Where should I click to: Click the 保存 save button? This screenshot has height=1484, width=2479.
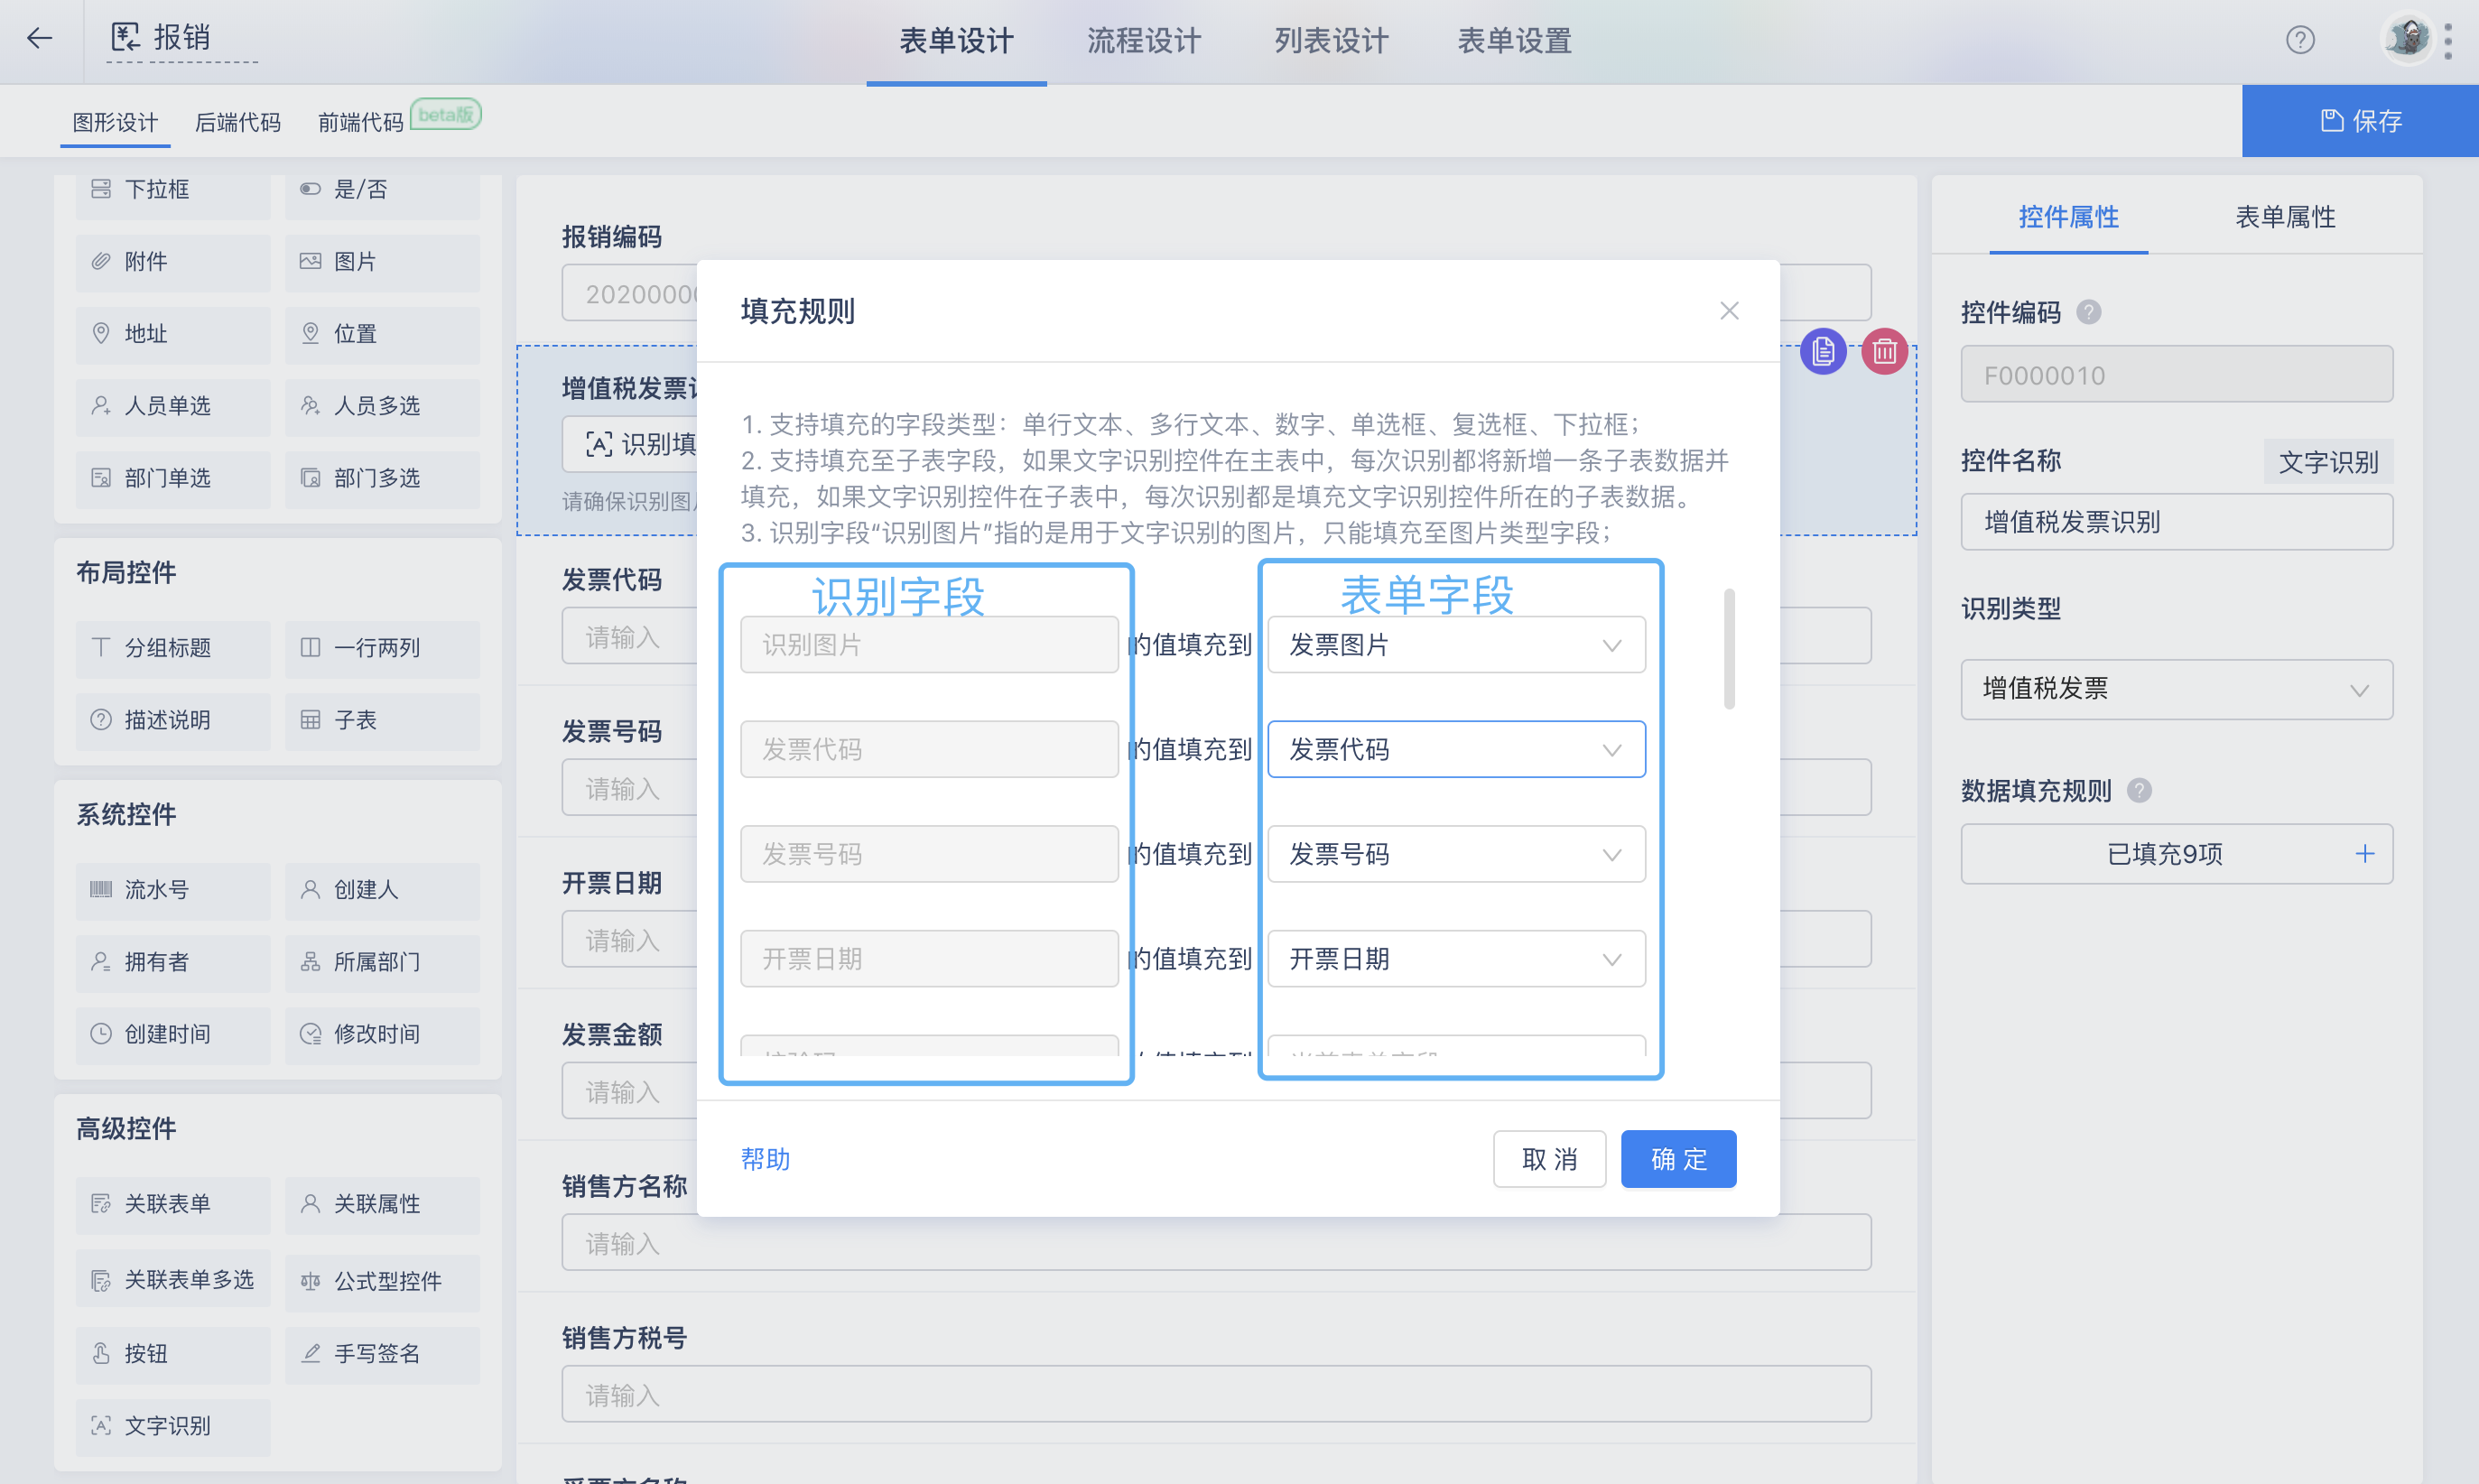coord(2360,121)
